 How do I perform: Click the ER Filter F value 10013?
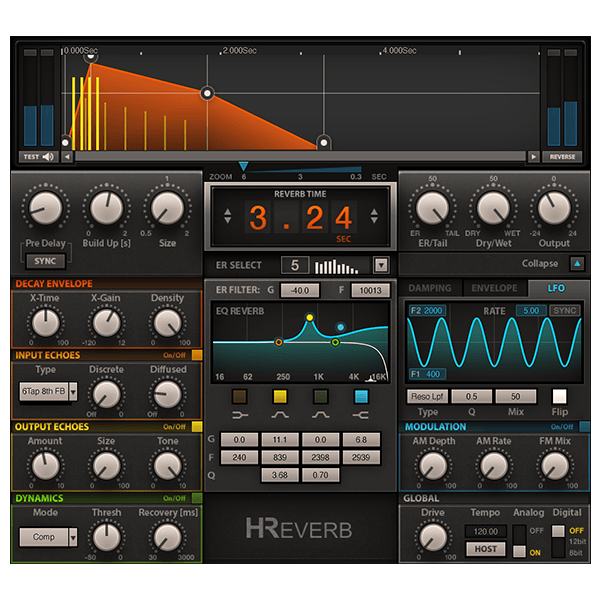coord(370,290)
